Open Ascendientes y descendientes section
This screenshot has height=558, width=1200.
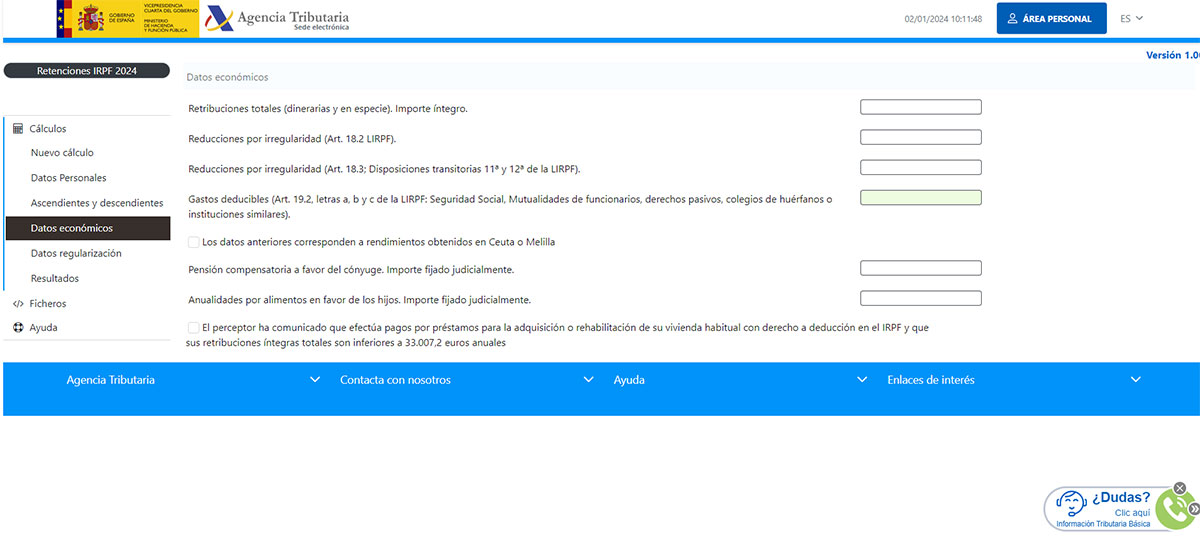96,203
